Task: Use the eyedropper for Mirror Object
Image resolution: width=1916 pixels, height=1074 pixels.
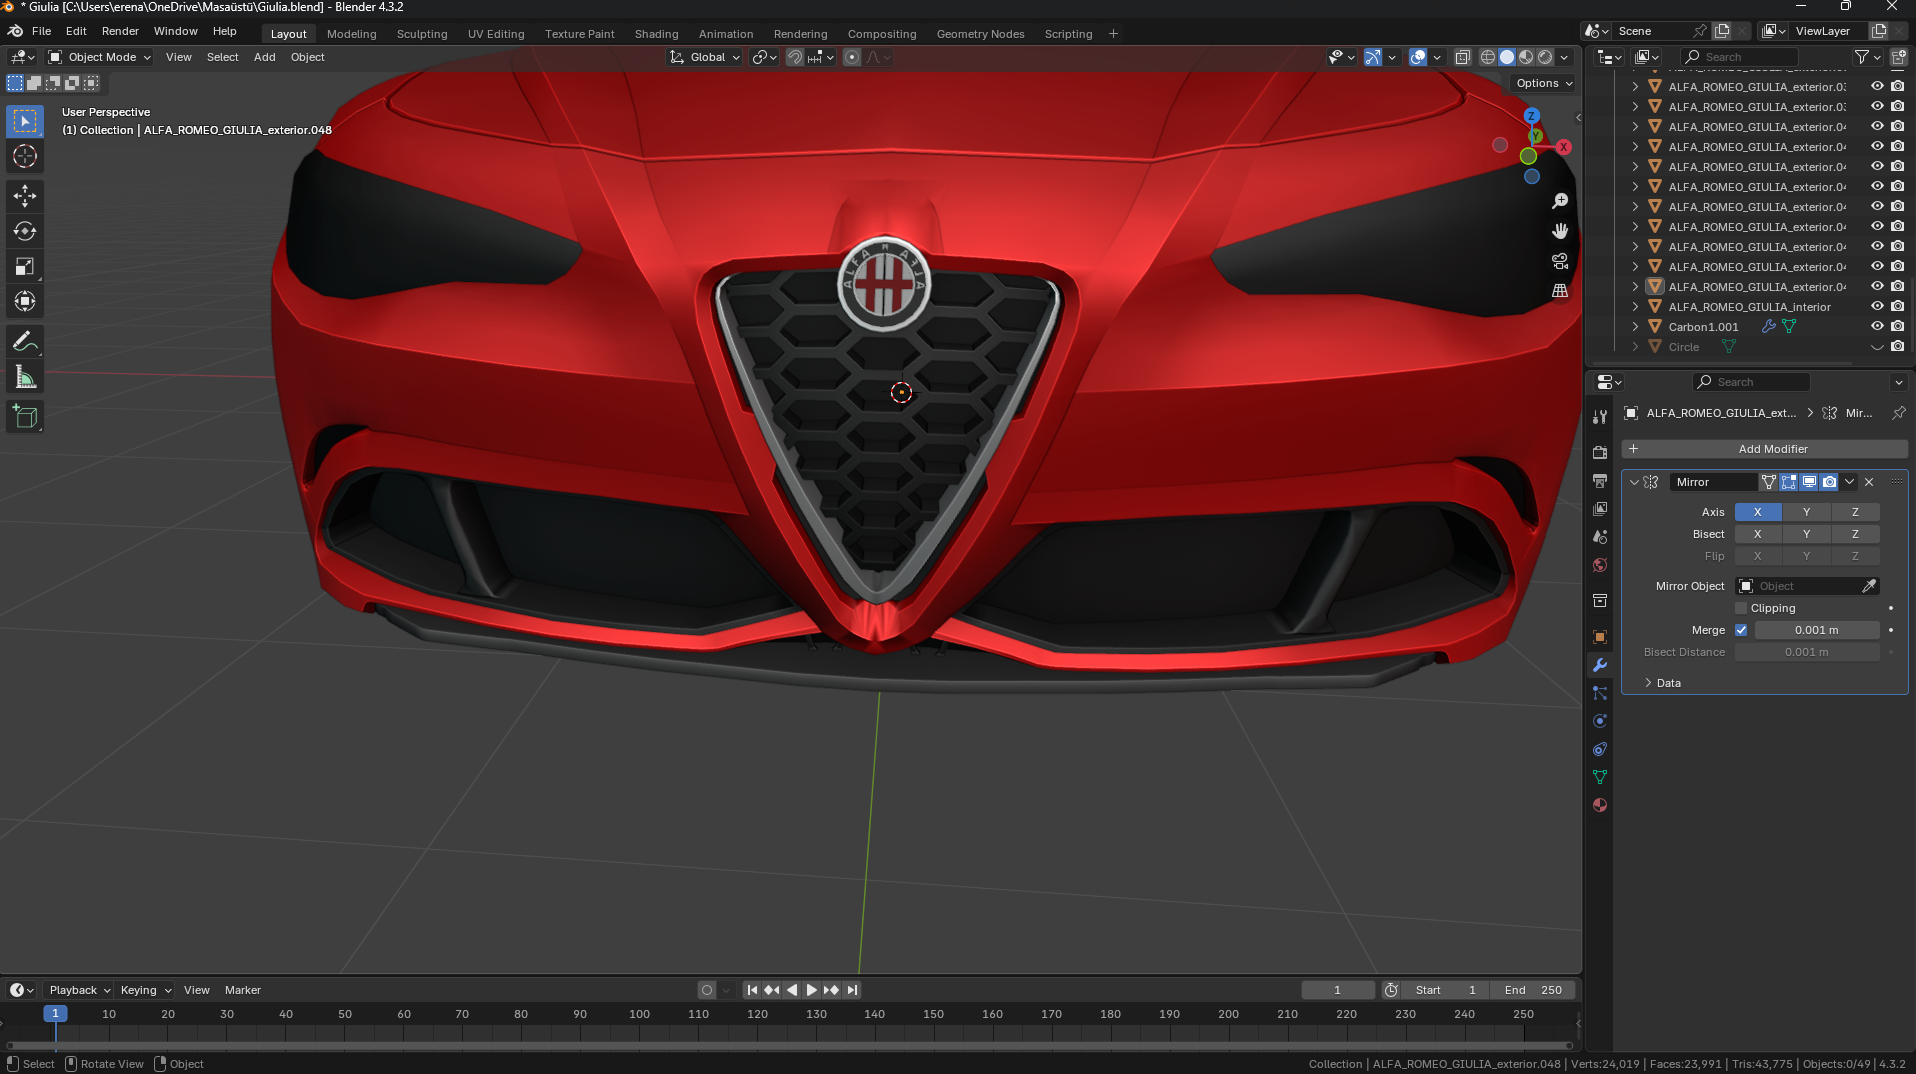Action: (x=1869, y=586)
